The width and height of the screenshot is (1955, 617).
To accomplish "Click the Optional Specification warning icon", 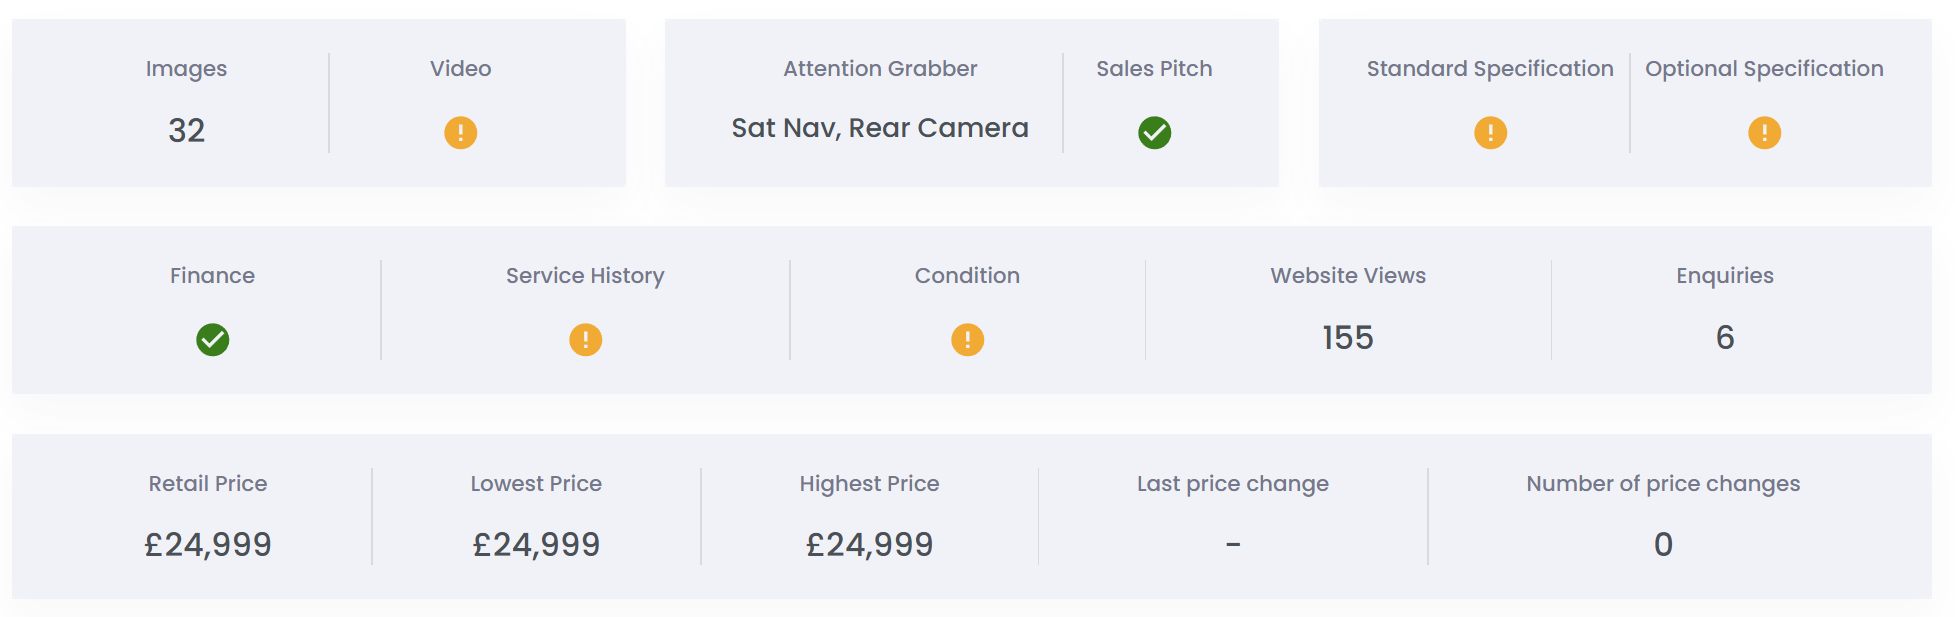I will tap(1764, 132).
